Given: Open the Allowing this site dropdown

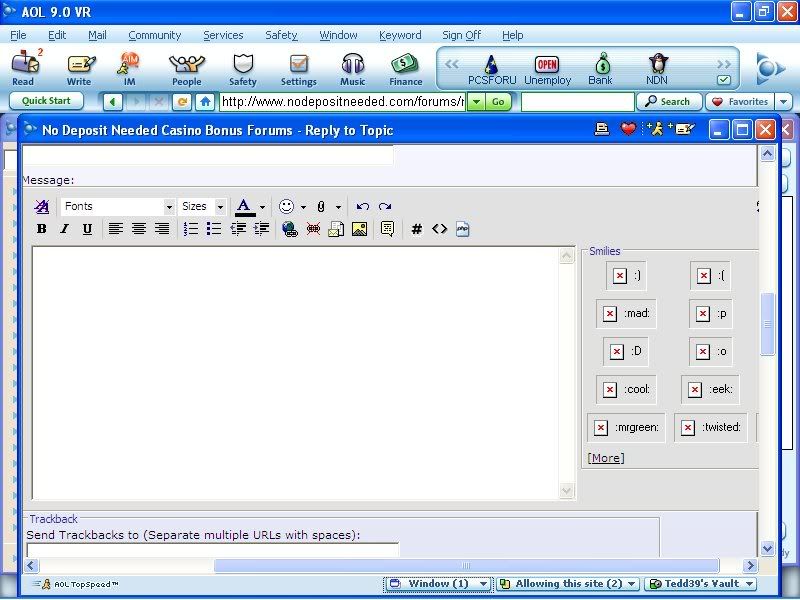Looking at the screenshot, I should (x=567, y=584).
